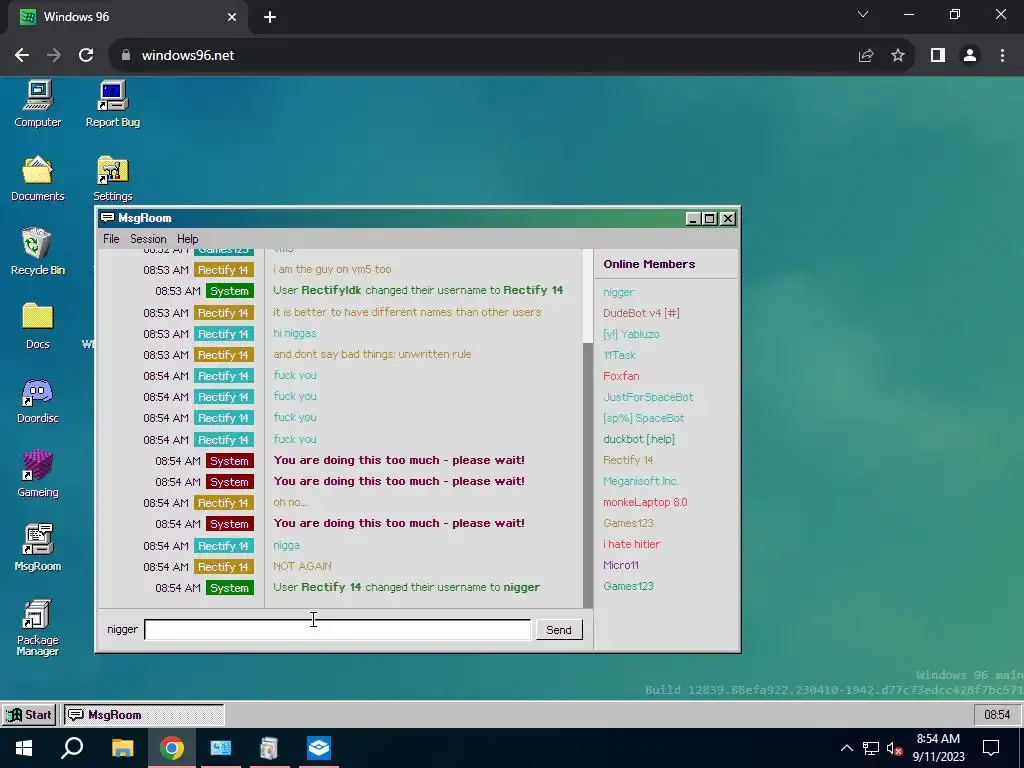Select the Docs folder on the desktop

(38, 326)
